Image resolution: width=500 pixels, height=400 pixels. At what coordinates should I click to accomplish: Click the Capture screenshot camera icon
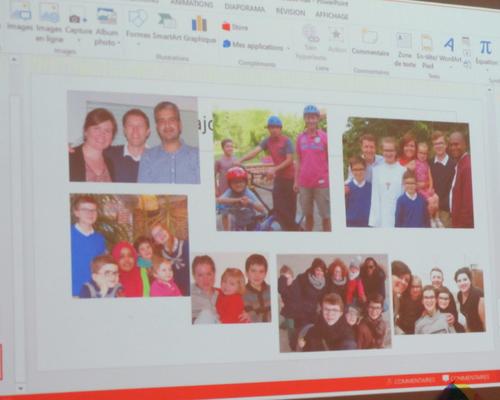(74, 19)
